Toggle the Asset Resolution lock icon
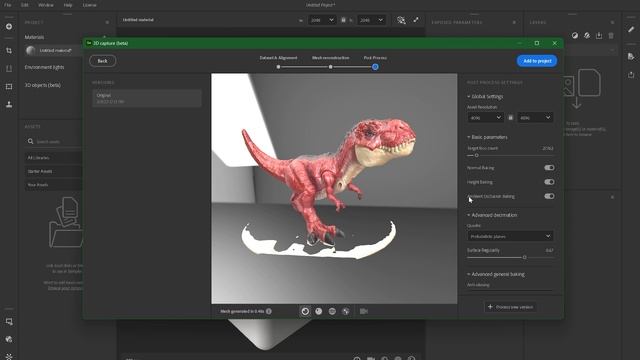Screen dimensions: 640x360 coord(511,118)
